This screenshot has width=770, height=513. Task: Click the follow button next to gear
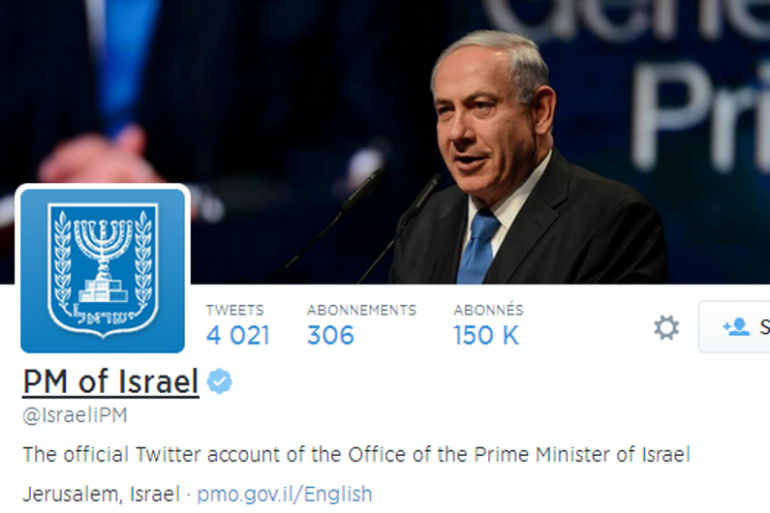pos(735,327)
